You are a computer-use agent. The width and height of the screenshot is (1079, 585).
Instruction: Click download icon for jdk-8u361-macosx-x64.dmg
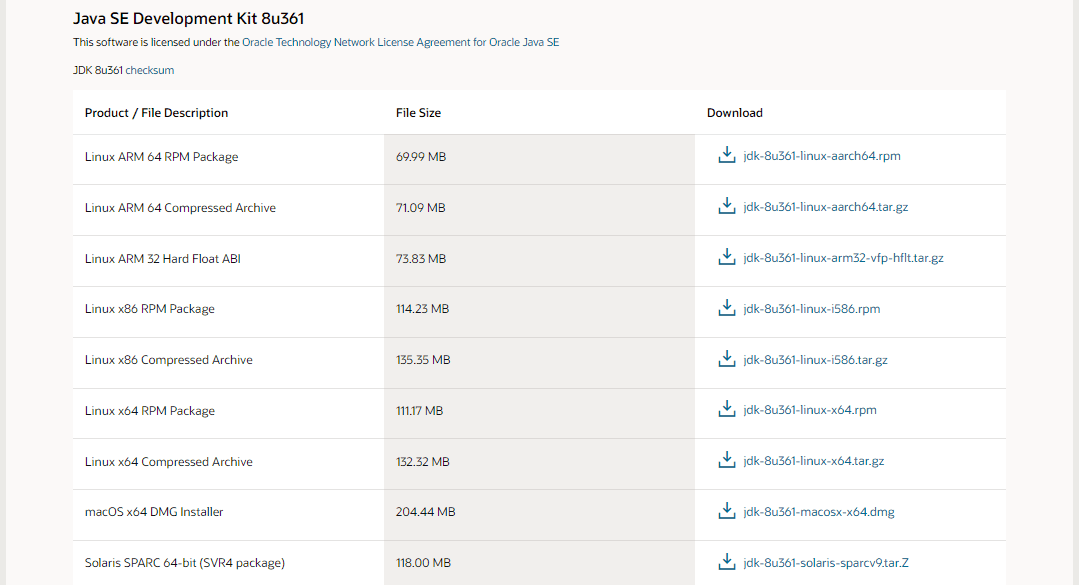coord(727,511)
